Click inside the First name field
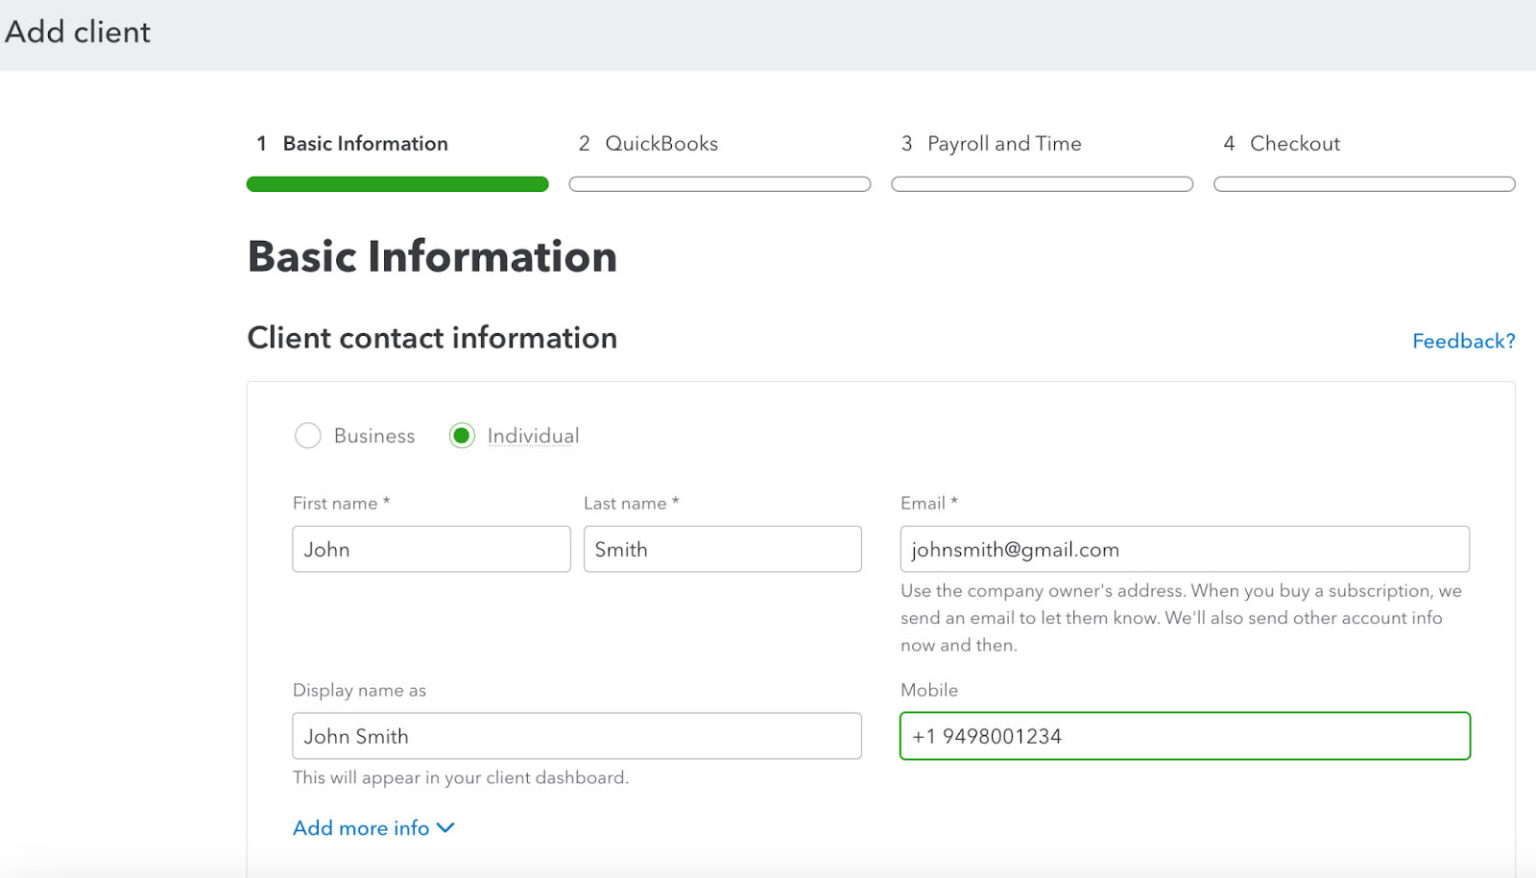The image size is (1536, 878). click(x=431, y=549)
